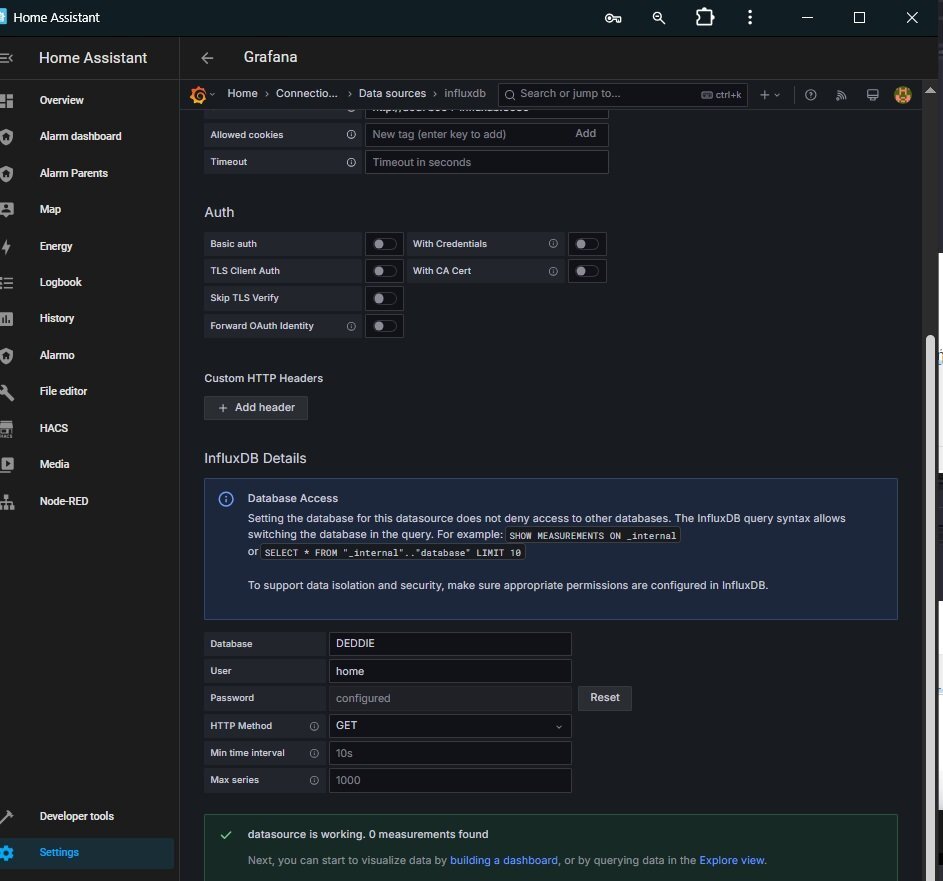This screenshot has width=943, height=881.
Task: Enable the With CA Cert toggle
Action: (587, 271)
